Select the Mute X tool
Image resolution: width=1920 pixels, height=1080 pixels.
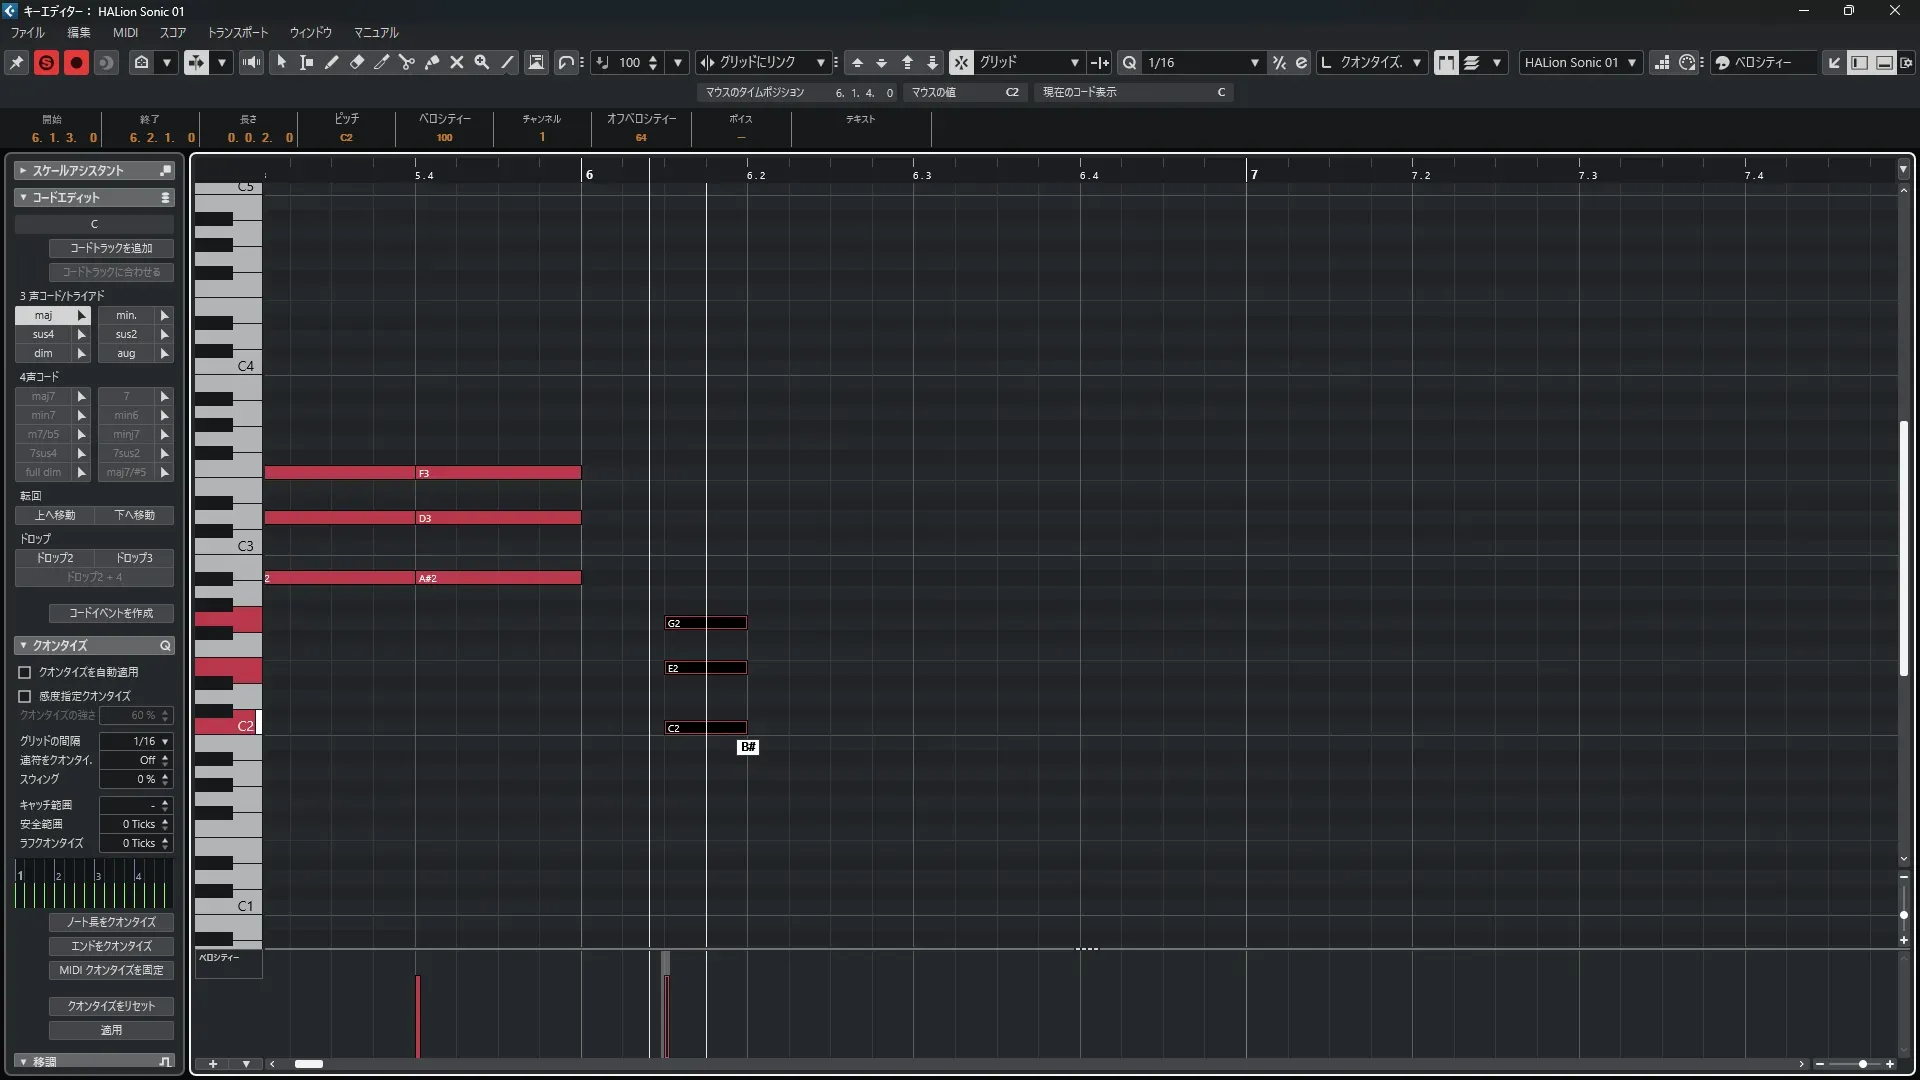[457, 62]
